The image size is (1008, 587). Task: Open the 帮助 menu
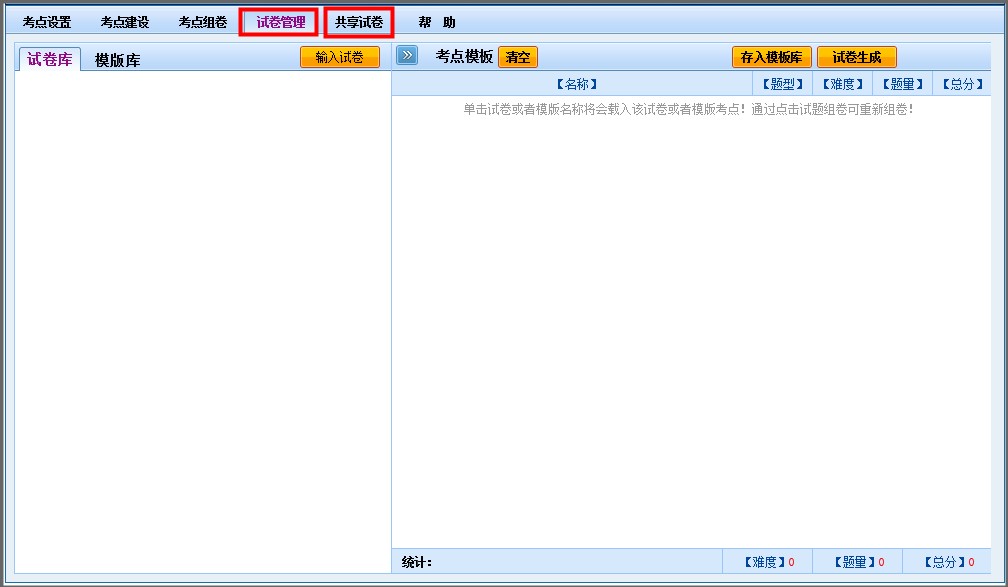click(x=437, y=23)
